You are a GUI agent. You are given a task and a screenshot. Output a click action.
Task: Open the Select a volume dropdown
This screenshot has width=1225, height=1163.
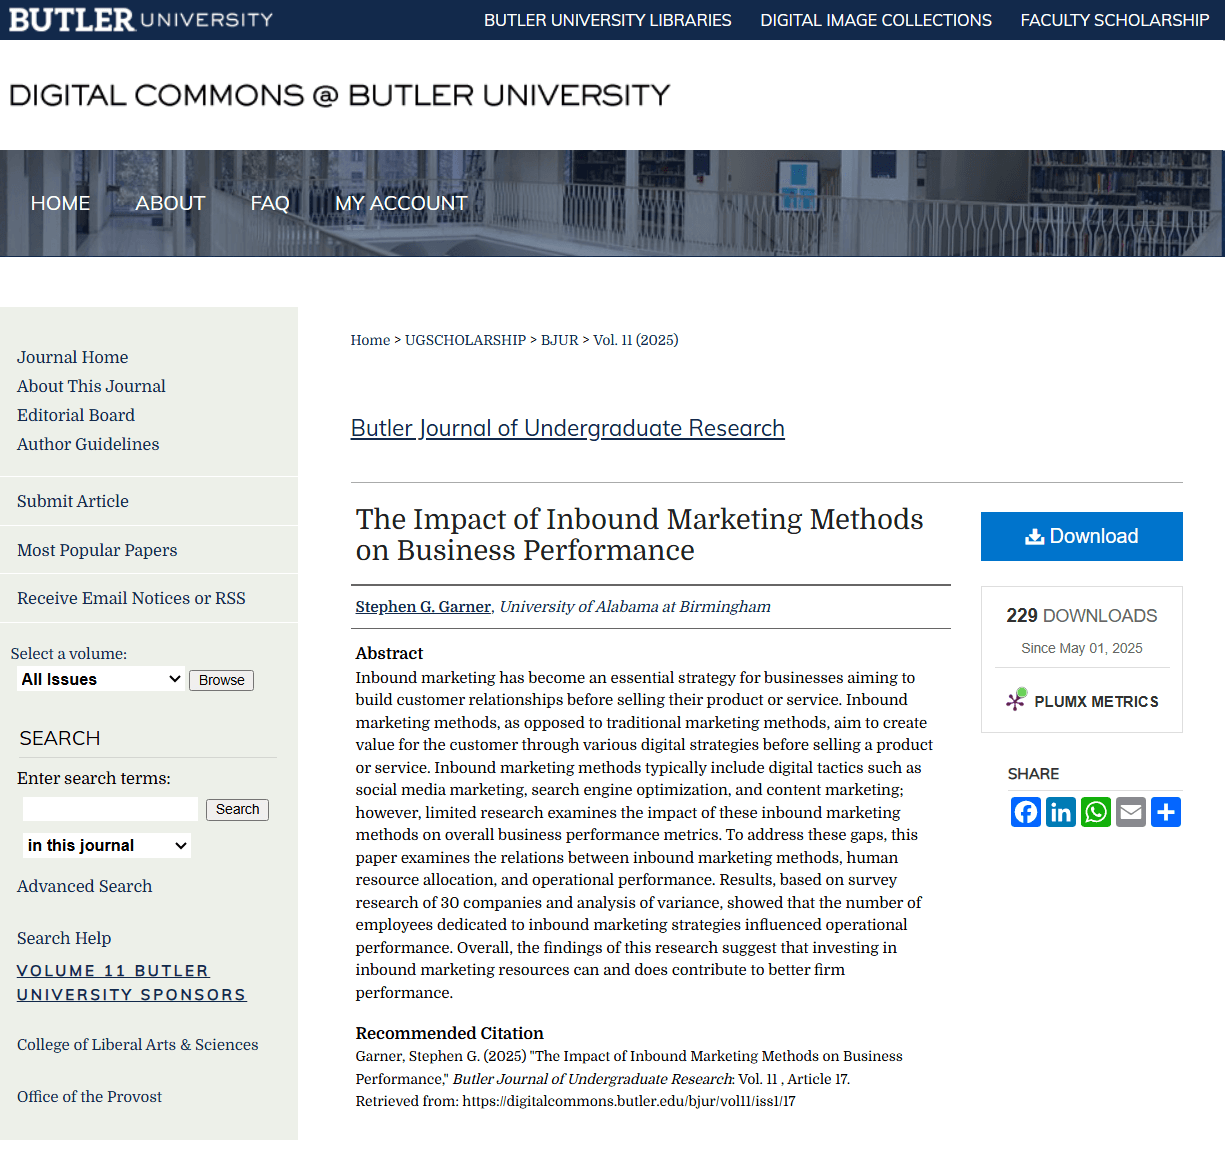click(101, 679)
